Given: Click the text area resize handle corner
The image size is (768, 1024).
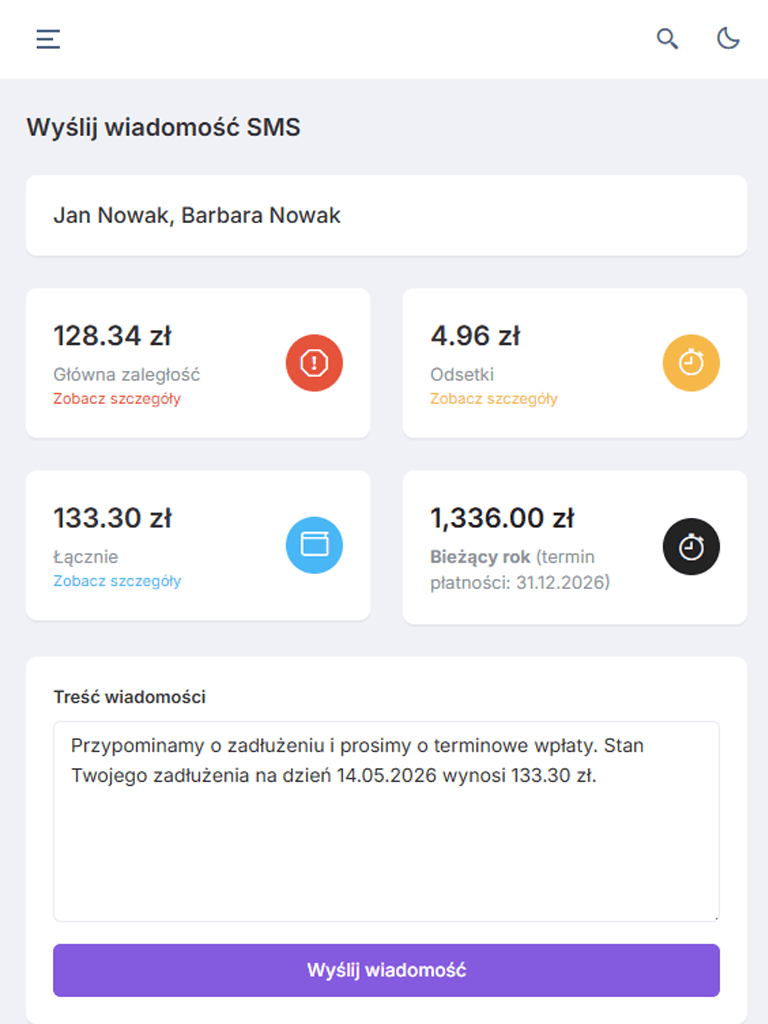Looking at the screenshot, I should pos(716,918).
